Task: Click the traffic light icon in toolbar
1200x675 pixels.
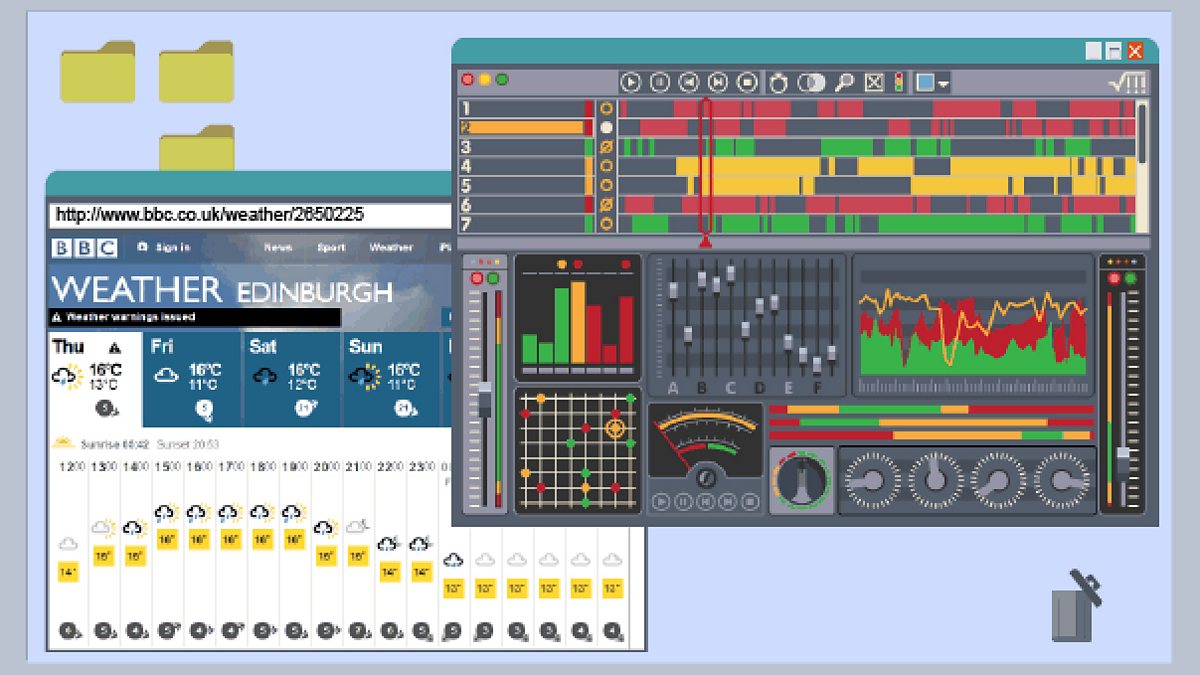Action: 898,83
